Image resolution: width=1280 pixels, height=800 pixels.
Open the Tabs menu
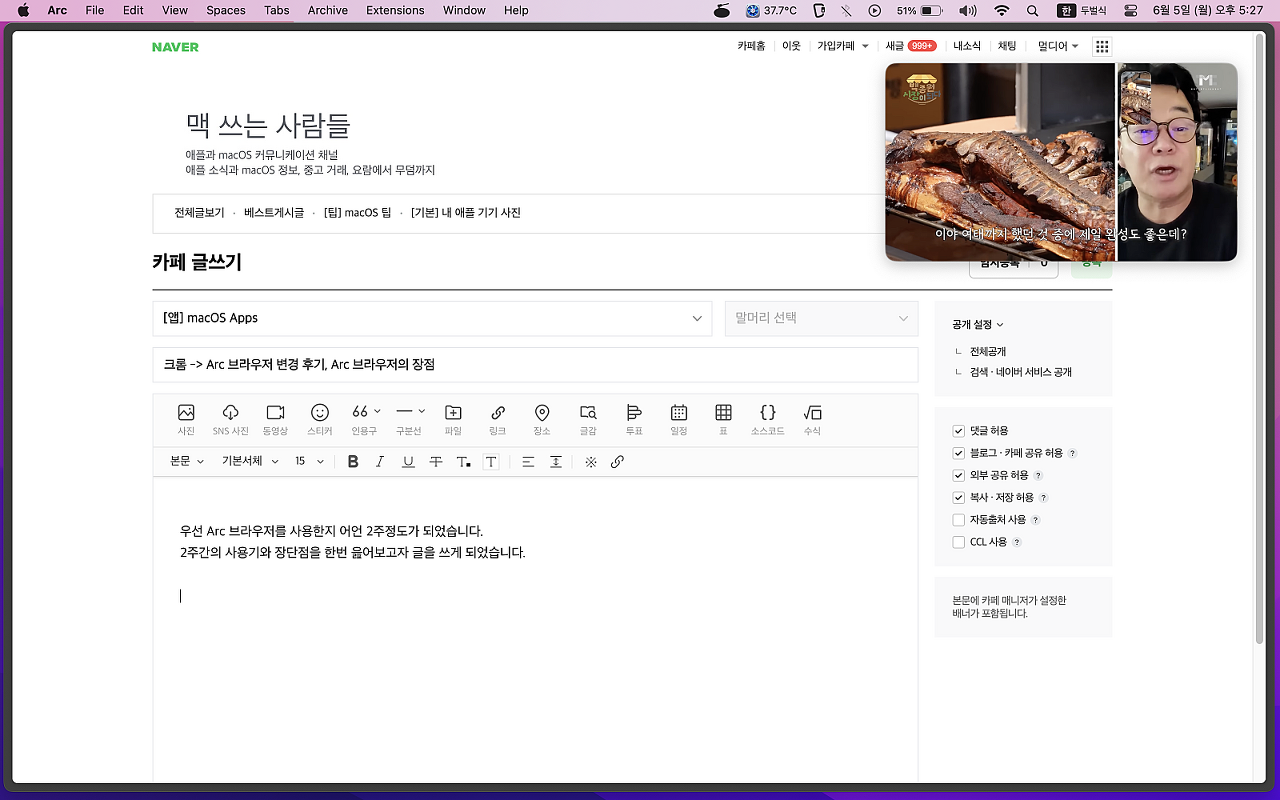[277, 10]
